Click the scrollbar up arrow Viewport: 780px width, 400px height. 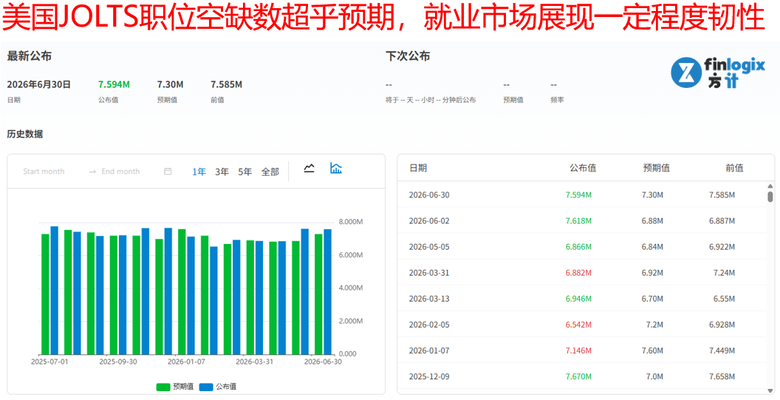(x=770, y=187)
